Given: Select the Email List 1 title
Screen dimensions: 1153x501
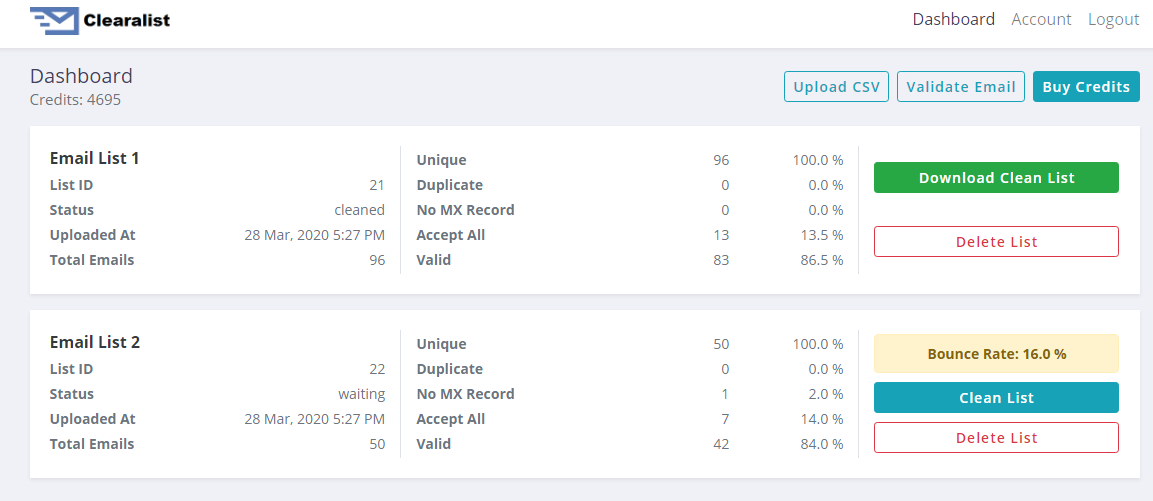Looking at the screenshot, I should 94,158.
